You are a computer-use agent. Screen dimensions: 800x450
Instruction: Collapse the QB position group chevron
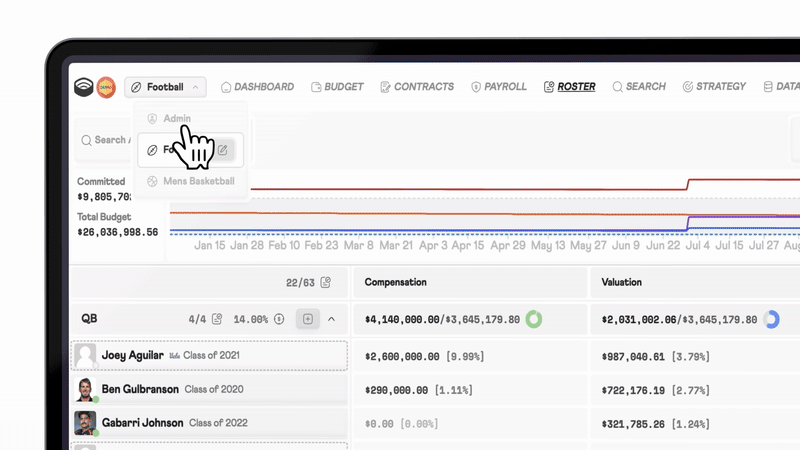coord(332,320)
